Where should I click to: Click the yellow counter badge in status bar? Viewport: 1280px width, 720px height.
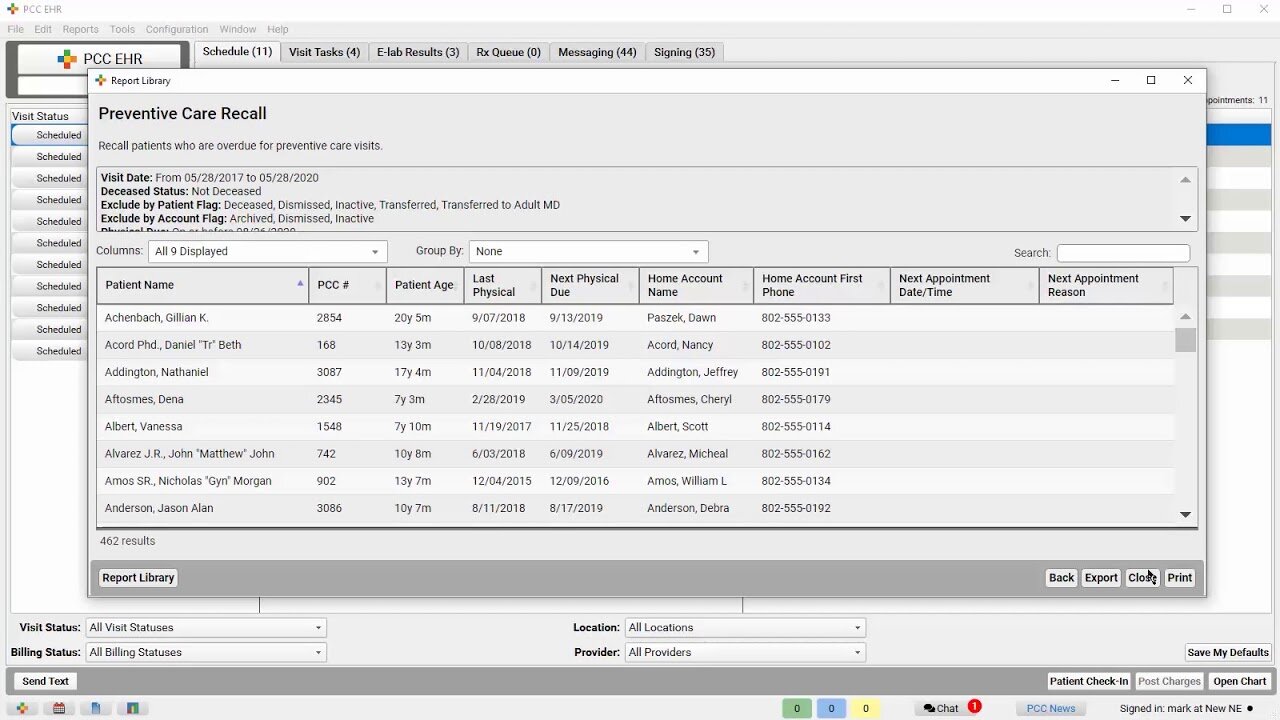point(866,708)
